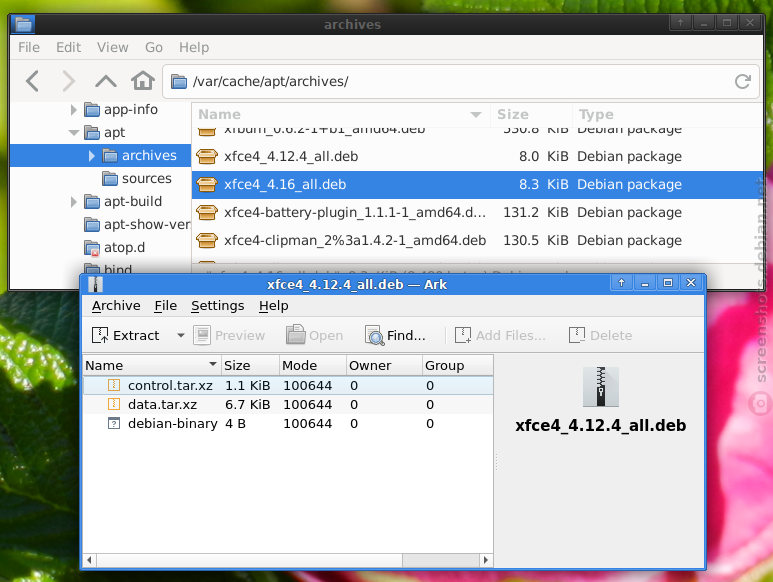Expand the apt-build tree folder
The height and width of the screenshot is (582, 773).
(x=73, y=202)
